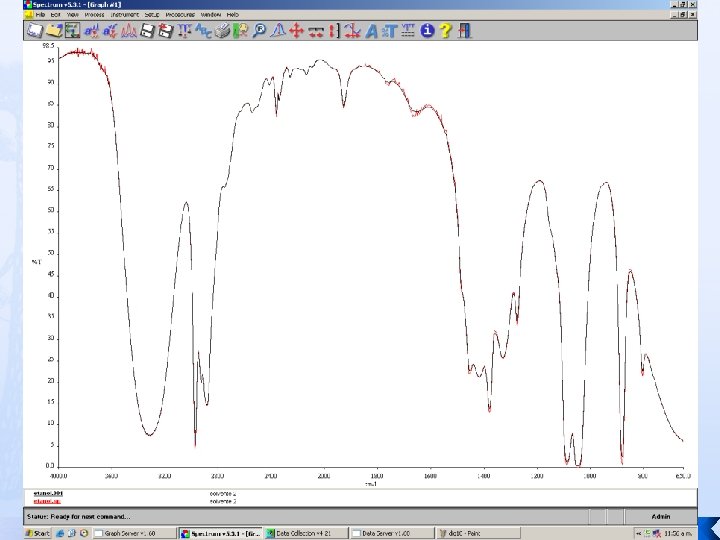Switch to the Paint taskbar window
The image size is (720, 540).
pos(478,533)
